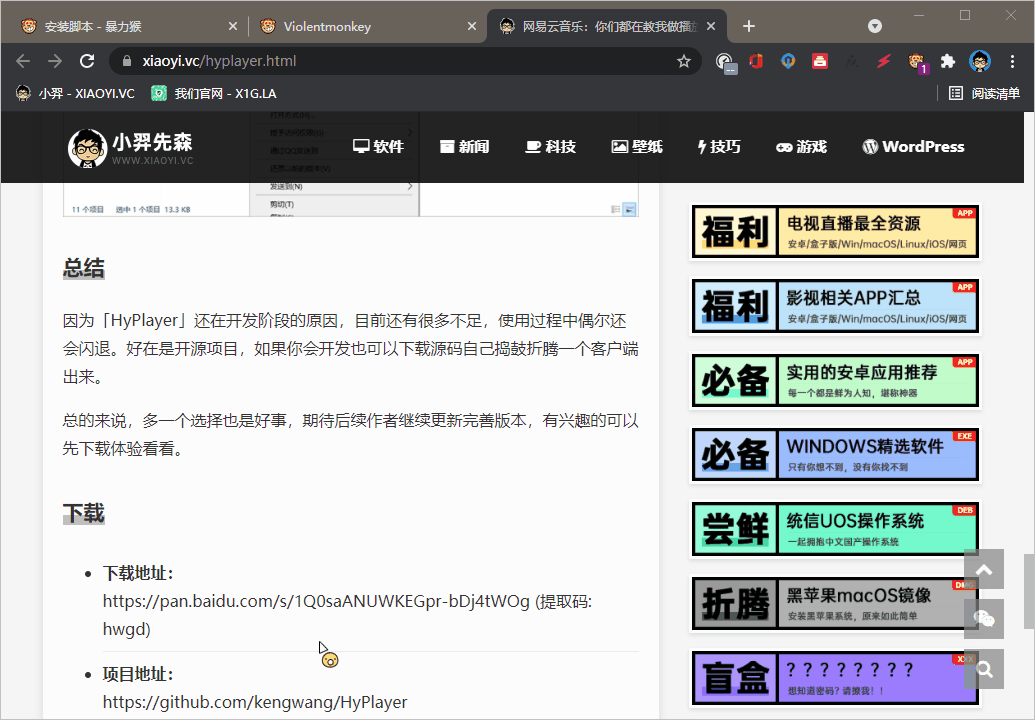Open the 阅读清单 reading list
This screenshot has width=1035, height=720.
pos(985,93)
